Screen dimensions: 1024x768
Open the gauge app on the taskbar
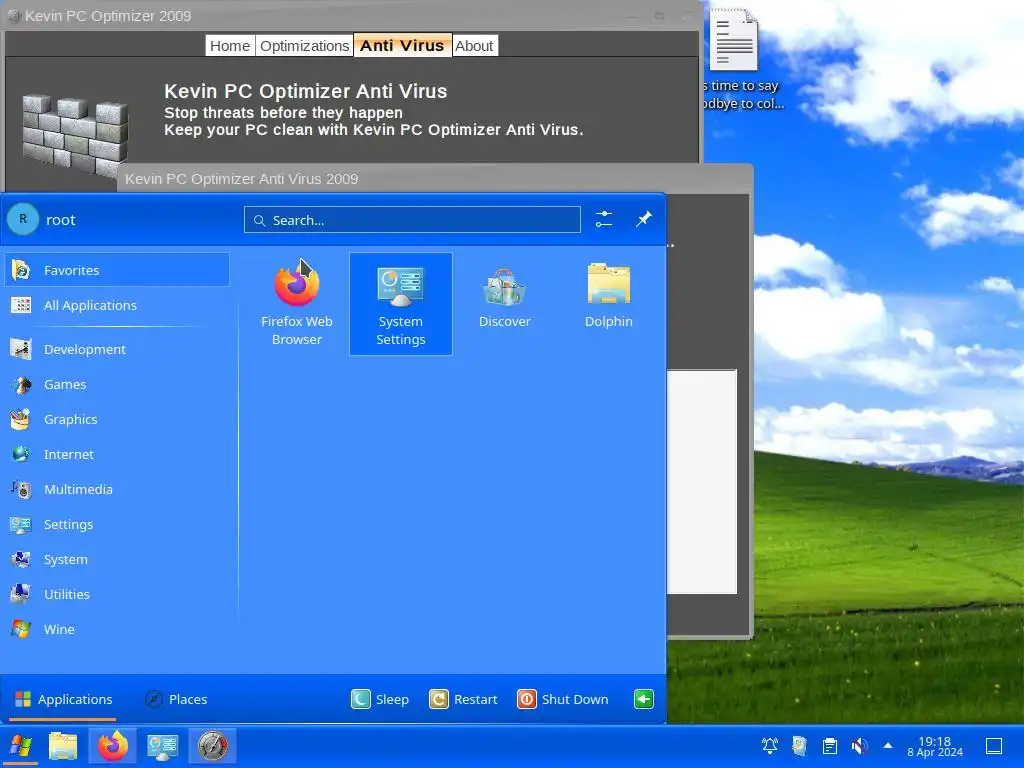tap(212, 746)
